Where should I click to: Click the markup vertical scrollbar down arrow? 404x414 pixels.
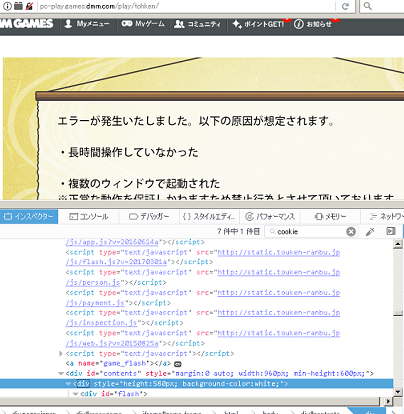[398, 391]
